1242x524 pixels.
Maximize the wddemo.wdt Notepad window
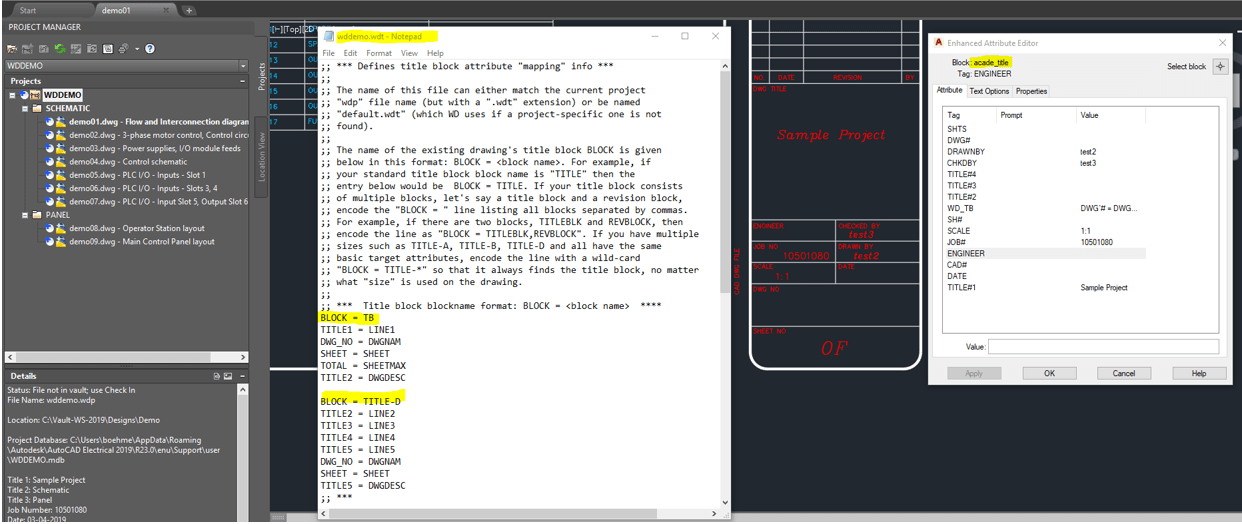coord(685,36)
